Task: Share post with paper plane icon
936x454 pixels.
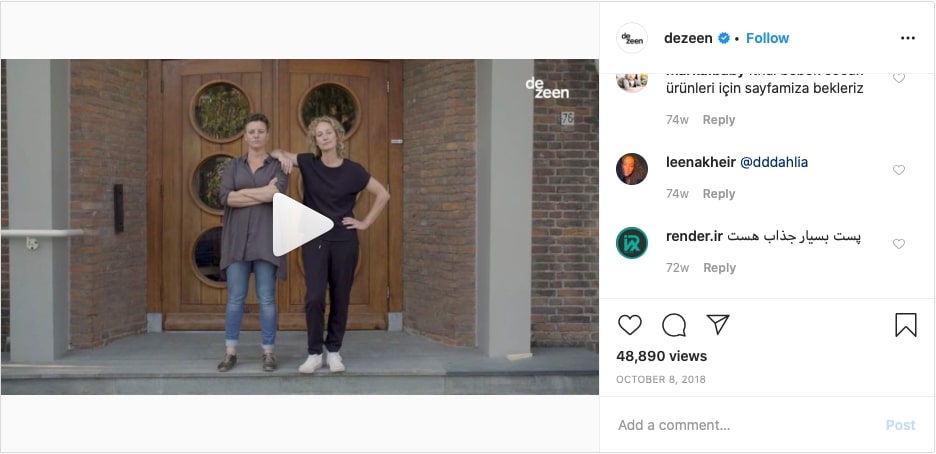Action: (718, 325)
